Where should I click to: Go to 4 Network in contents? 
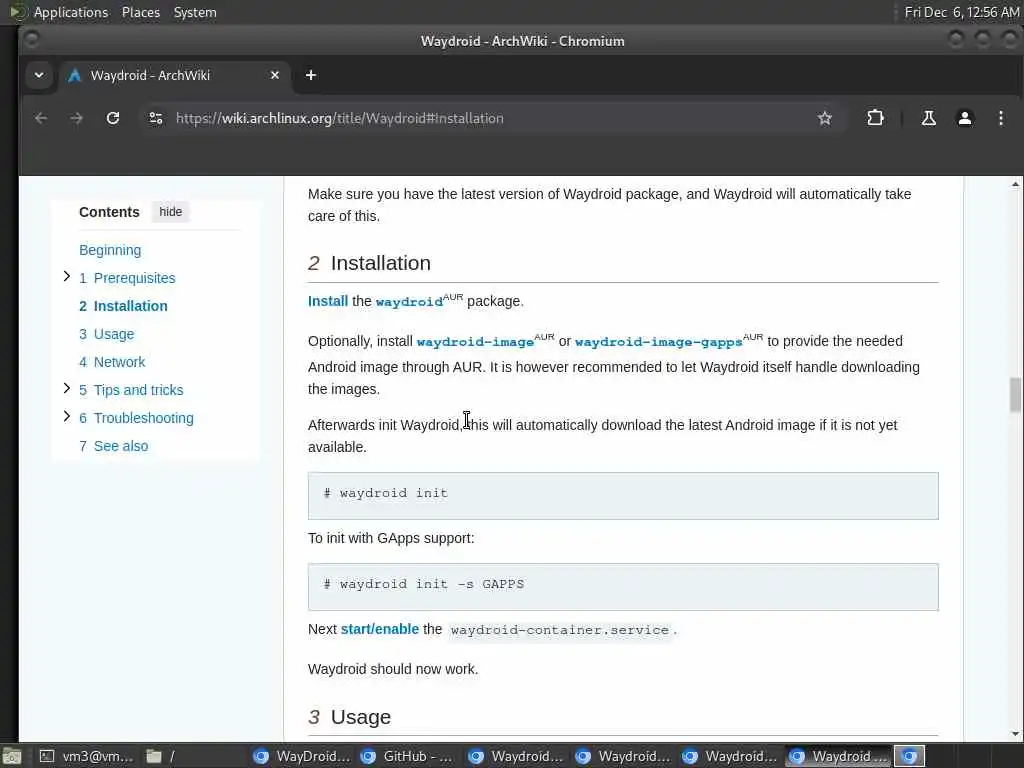point(112,362)
